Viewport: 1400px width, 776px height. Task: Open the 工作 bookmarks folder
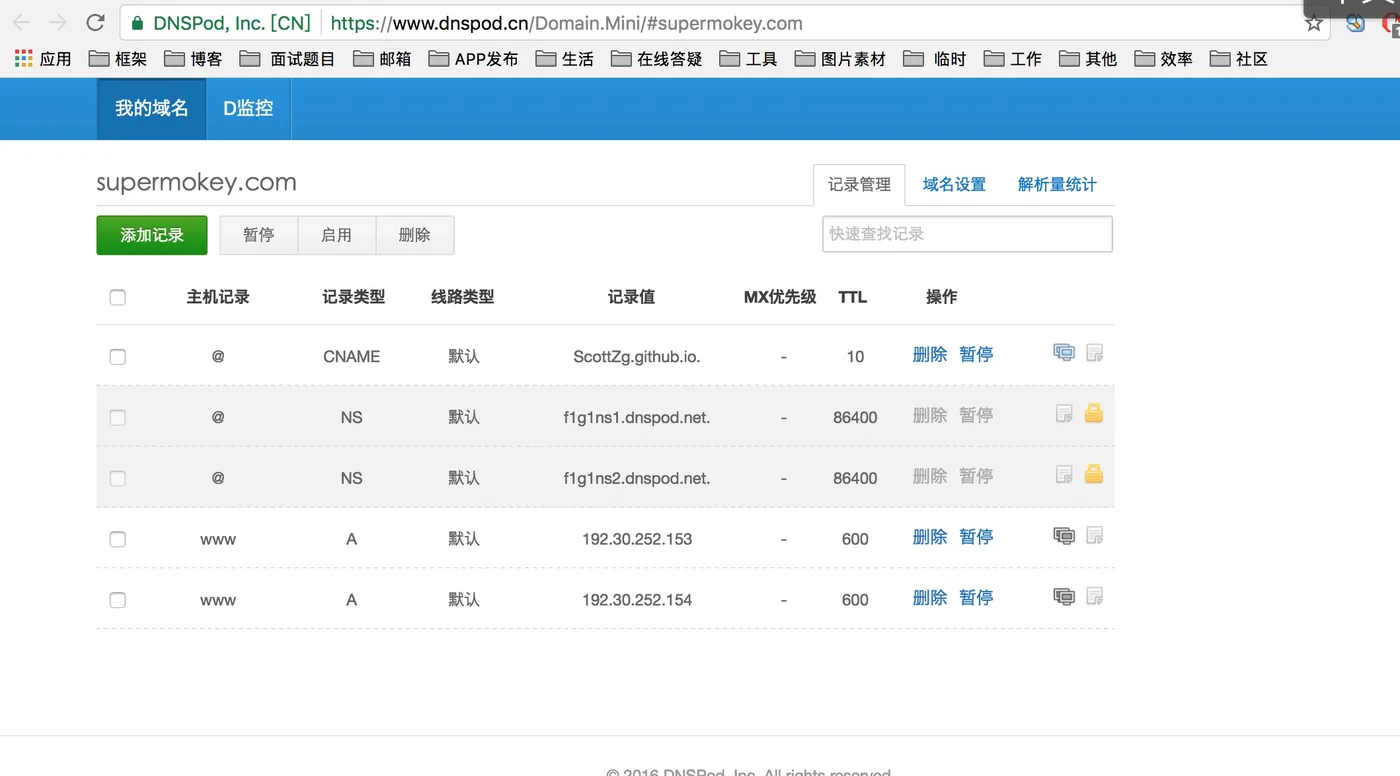[x=1013, y=59]
